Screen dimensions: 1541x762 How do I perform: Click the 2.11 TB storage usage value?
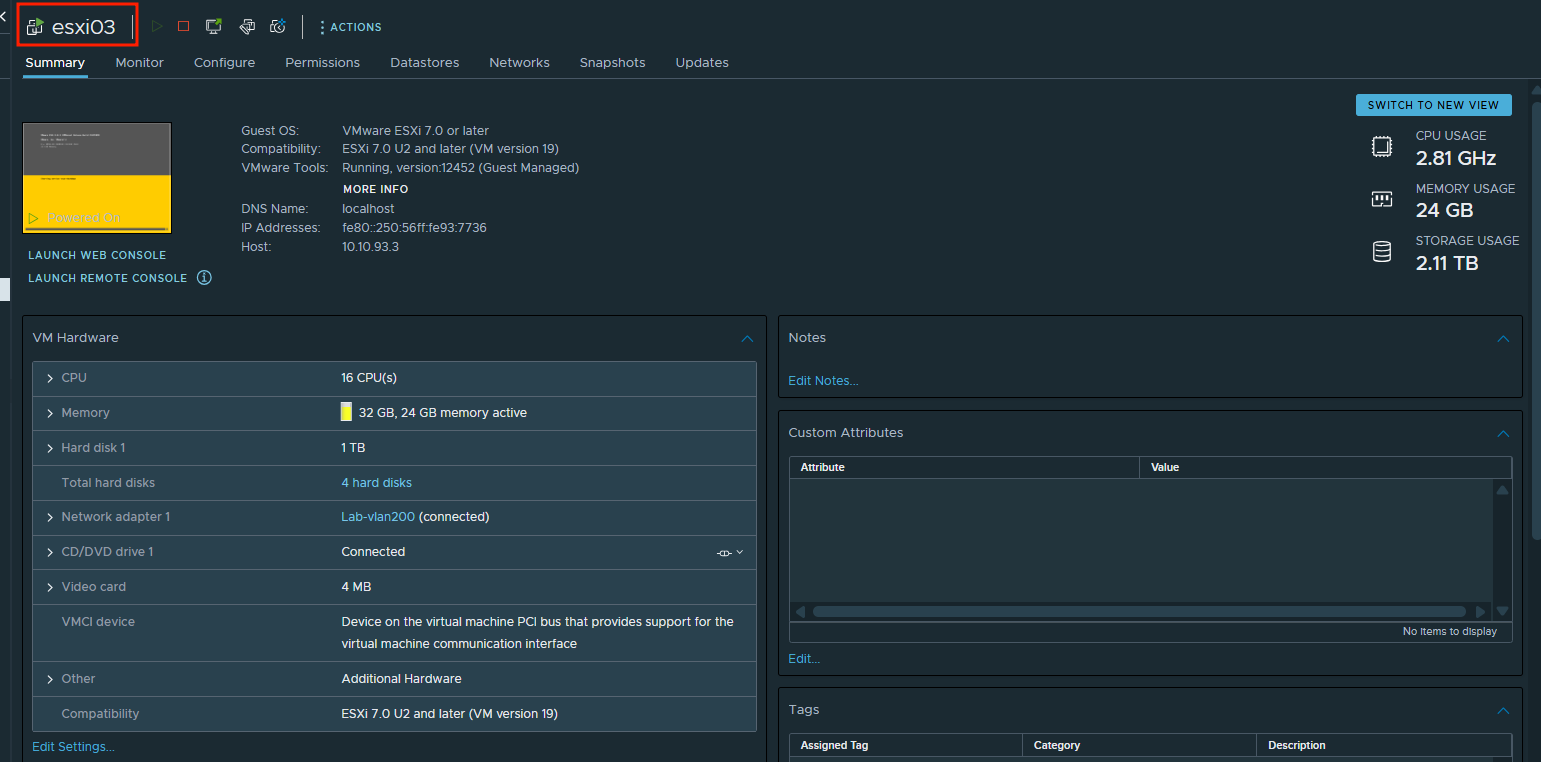click(x=1446, y=263)
